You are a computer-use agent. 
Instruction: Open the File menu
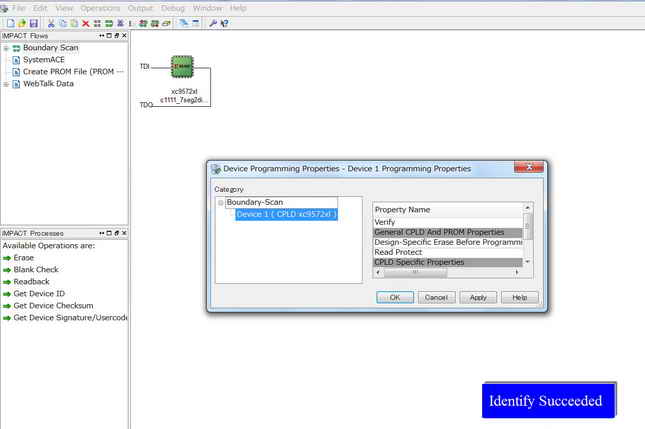[19, 8]
